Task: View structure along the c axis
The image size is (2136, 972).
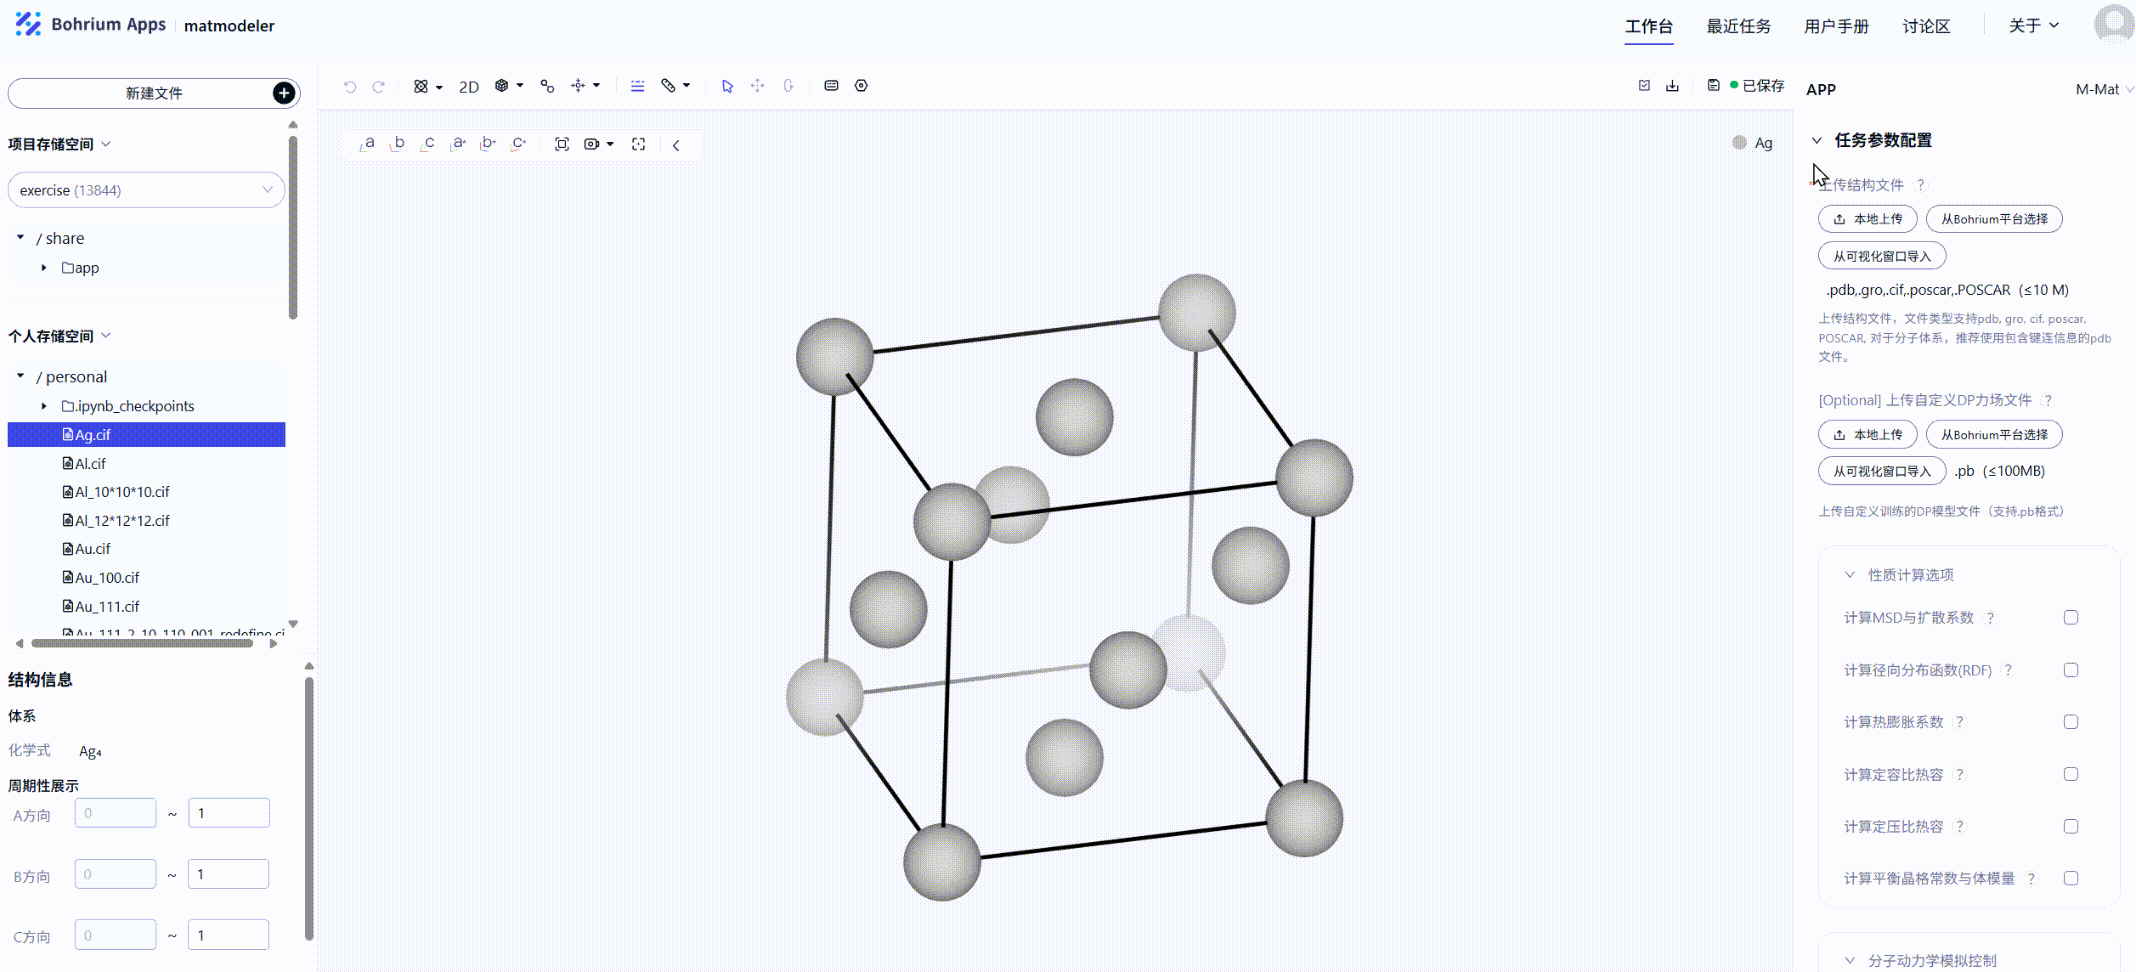Action: (427, 144)
